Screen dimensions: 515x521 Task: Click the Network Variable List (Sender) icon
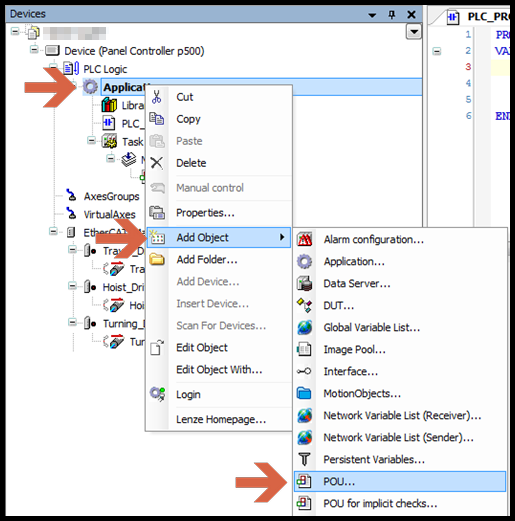coord(304,437)
